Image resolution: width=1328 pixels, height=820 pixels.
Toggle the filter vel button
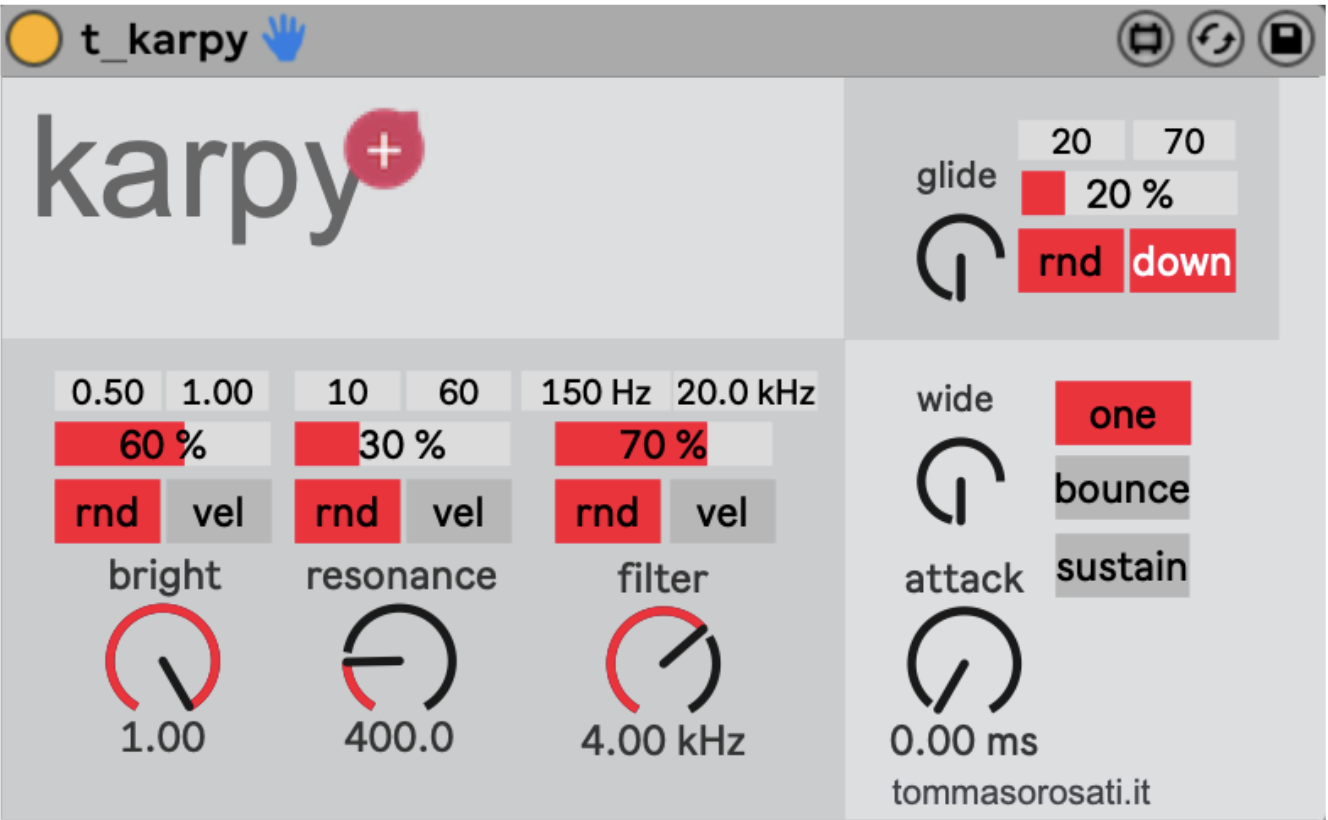coord(722,512)
